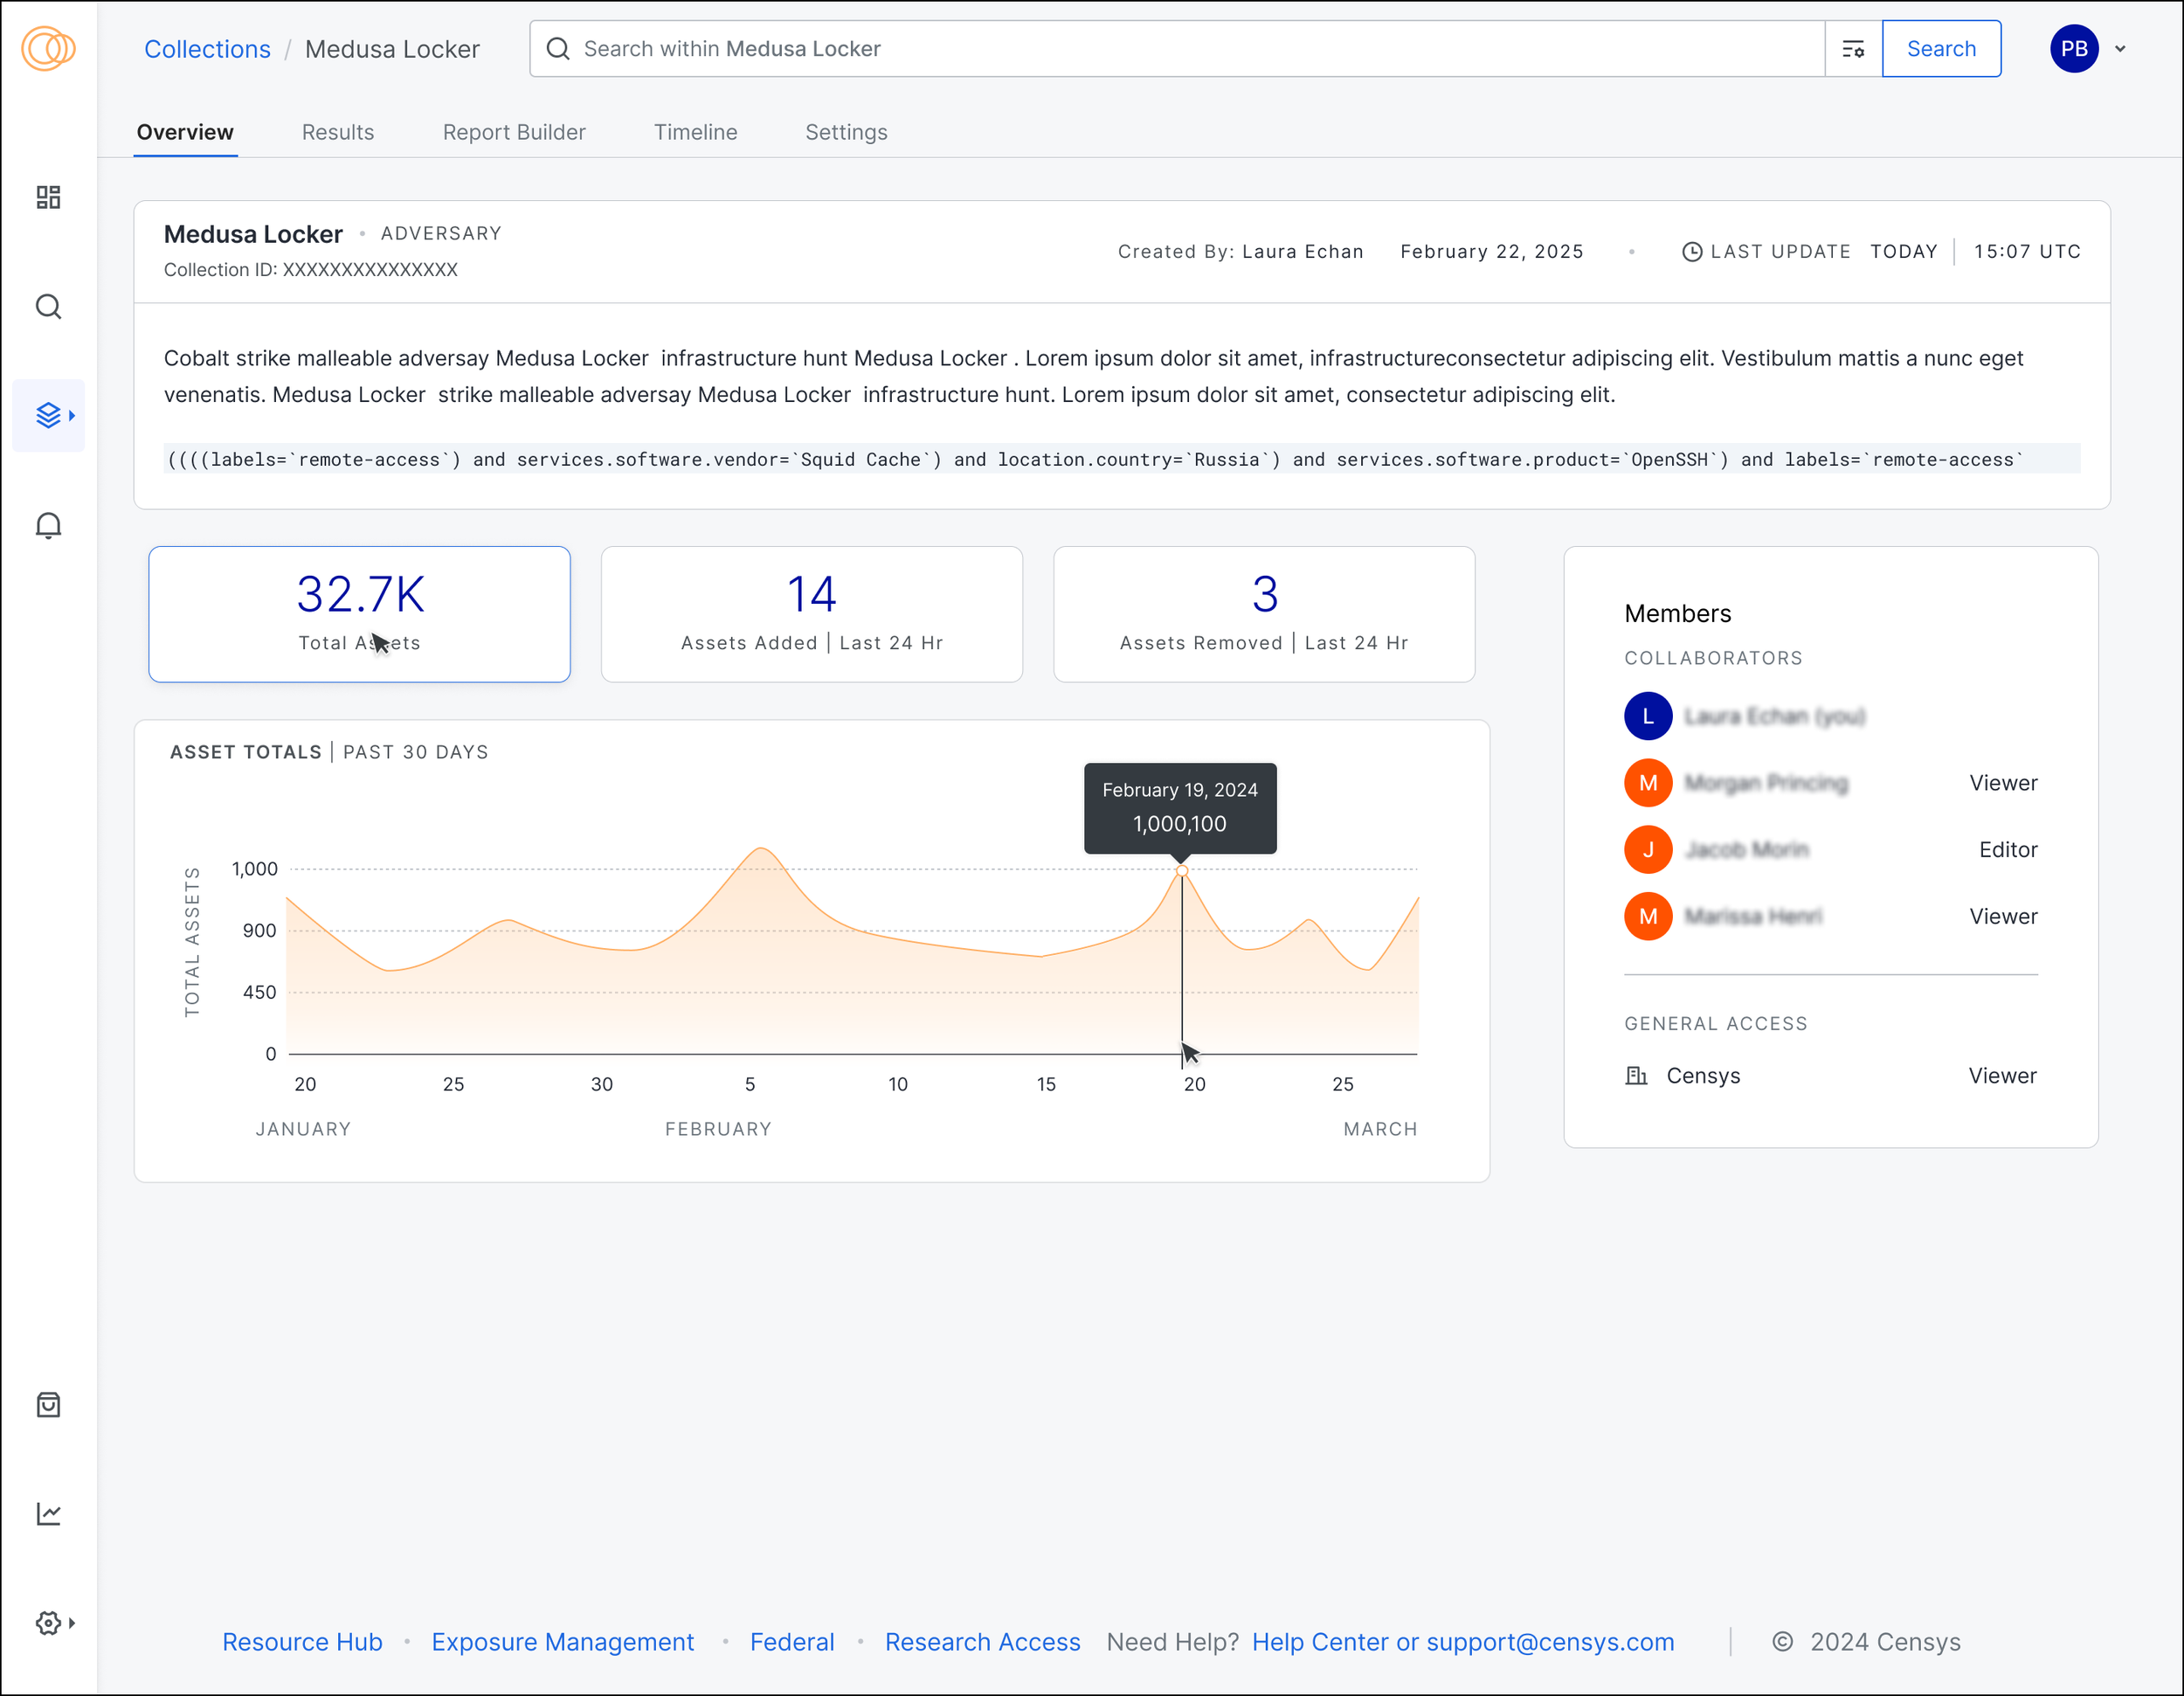2184x1696 pixels.
Task: Click the Censys logo icon
Action: [48, 48]
